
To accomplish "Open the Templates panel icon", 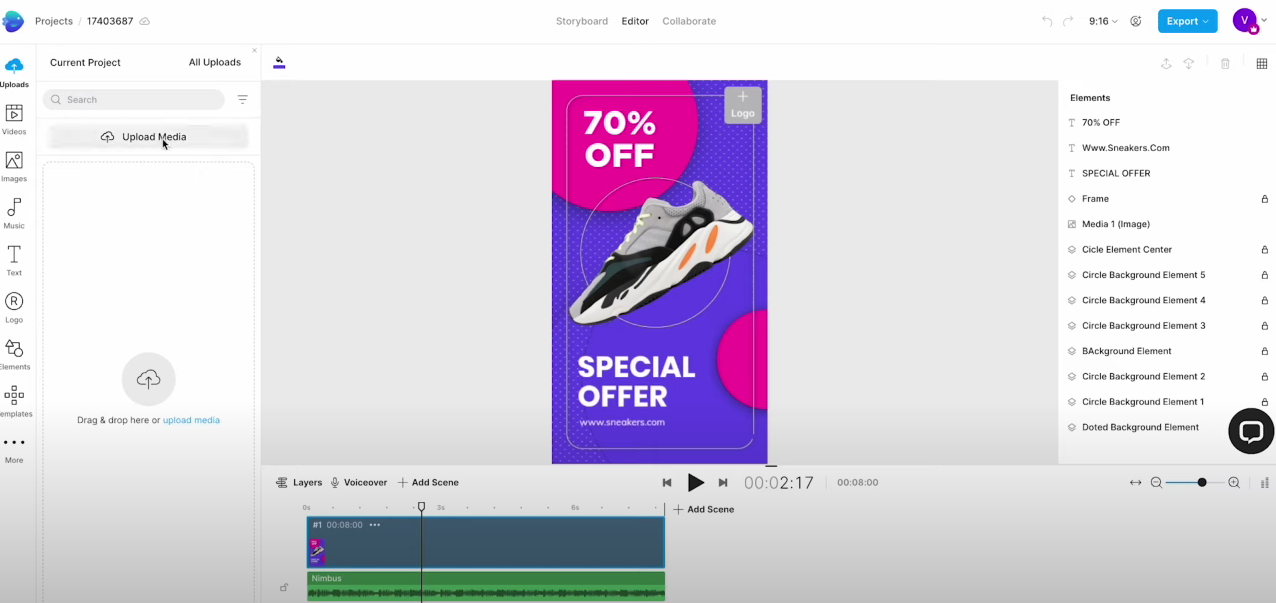I will 14,402.
